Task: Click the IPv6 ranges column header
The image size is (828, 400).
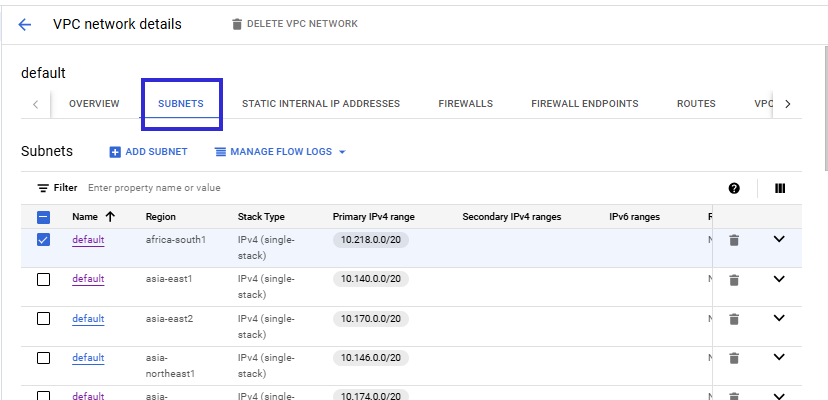Action: click(634, 217)
